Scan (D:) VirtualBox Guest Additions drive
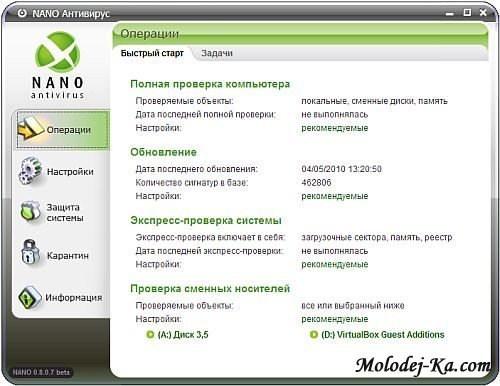 [x=383, y=334]
